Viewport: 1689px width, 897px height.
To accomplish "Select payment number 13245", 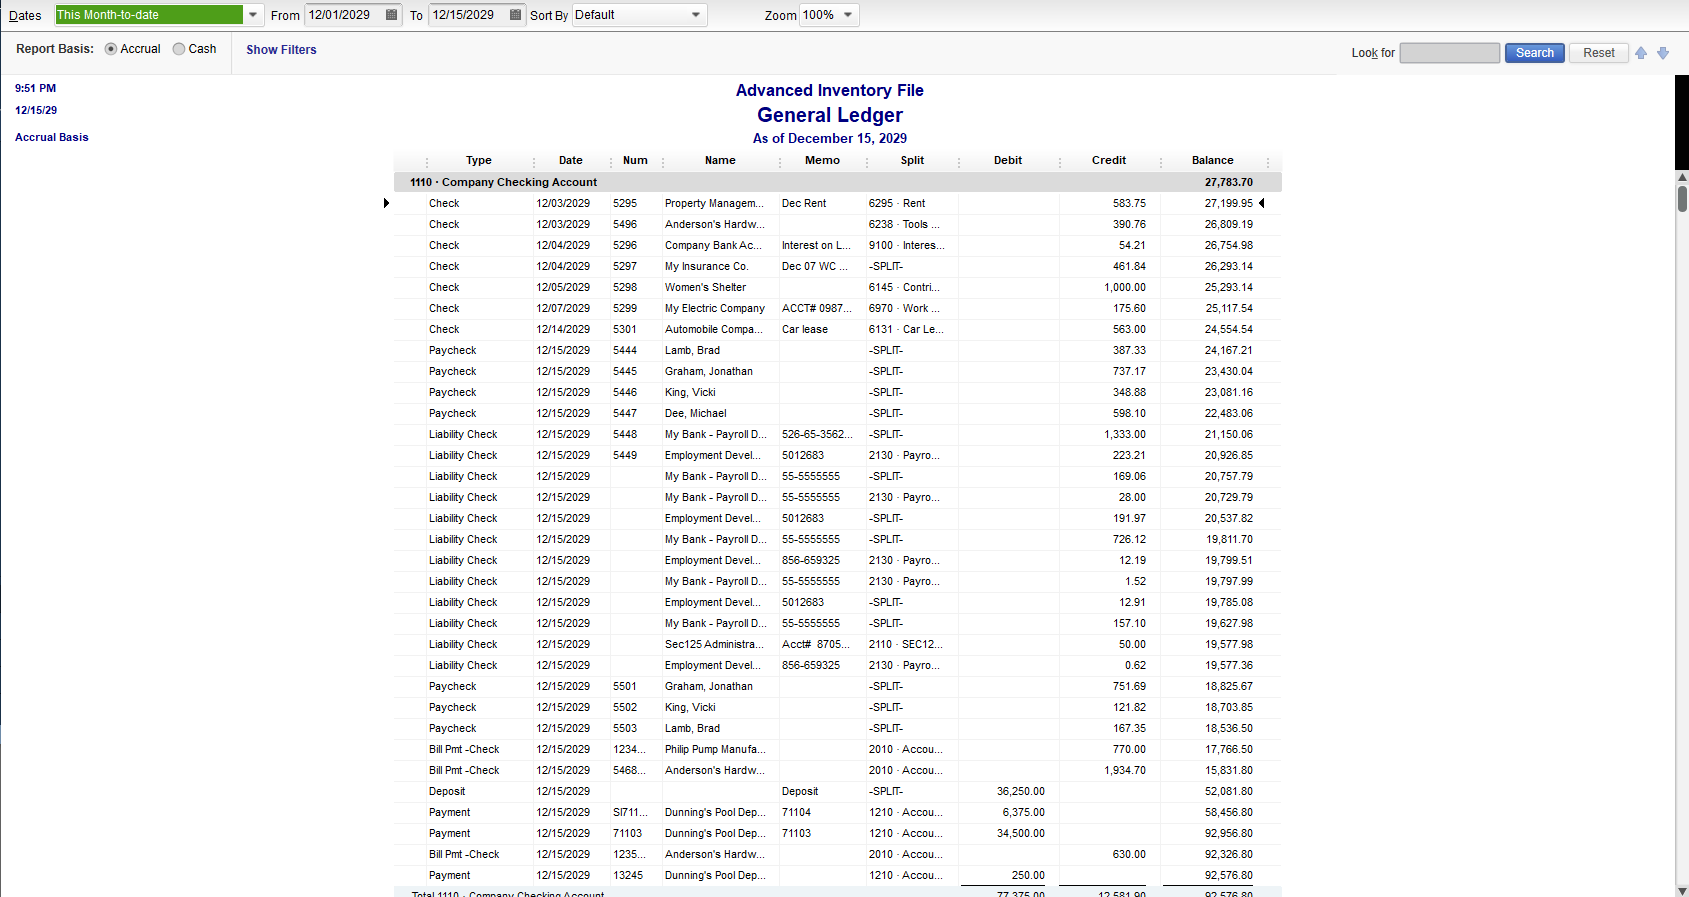I will pyautogui.click(x=628, y=875).
